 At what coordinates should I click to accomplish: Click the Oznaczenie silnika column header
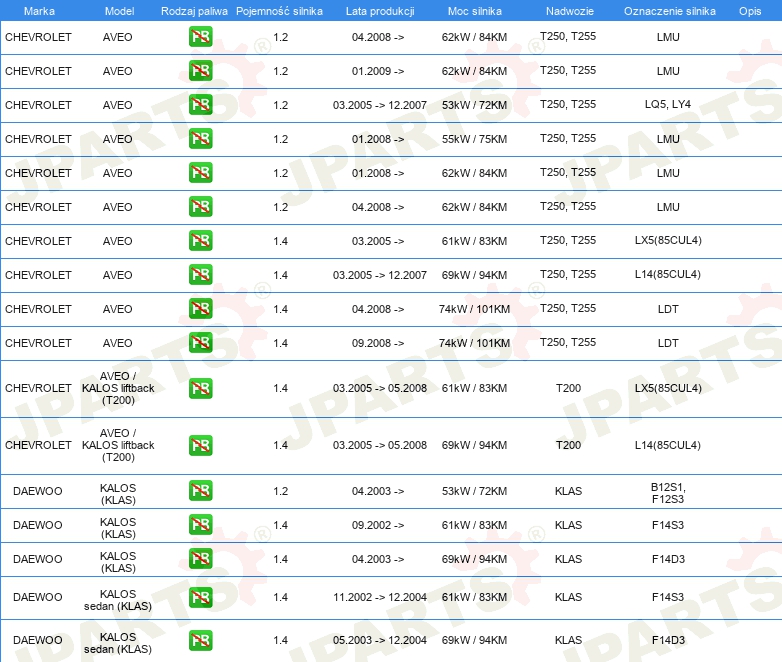pyautogui.click(x=669, y=10)
